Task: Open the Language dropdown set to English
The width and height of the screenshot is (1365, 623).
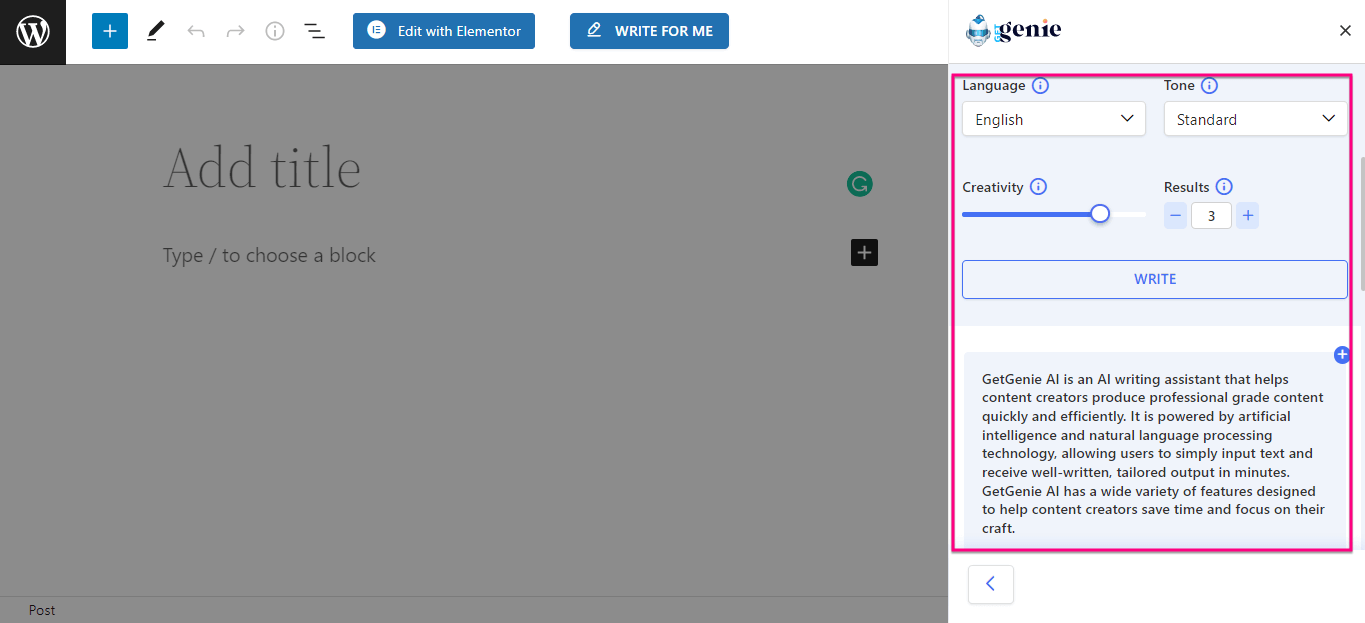Action: click(1054, 119)
